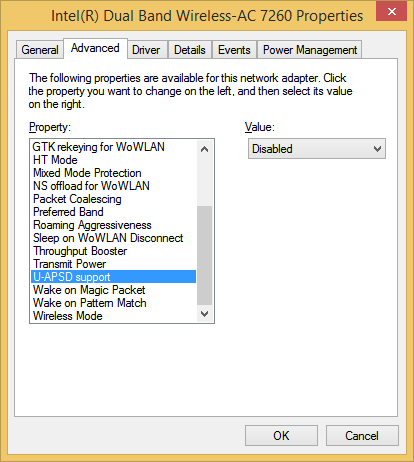Close the Properties dialog window
The height and width of the screenshot is (462, 414).
391,11
